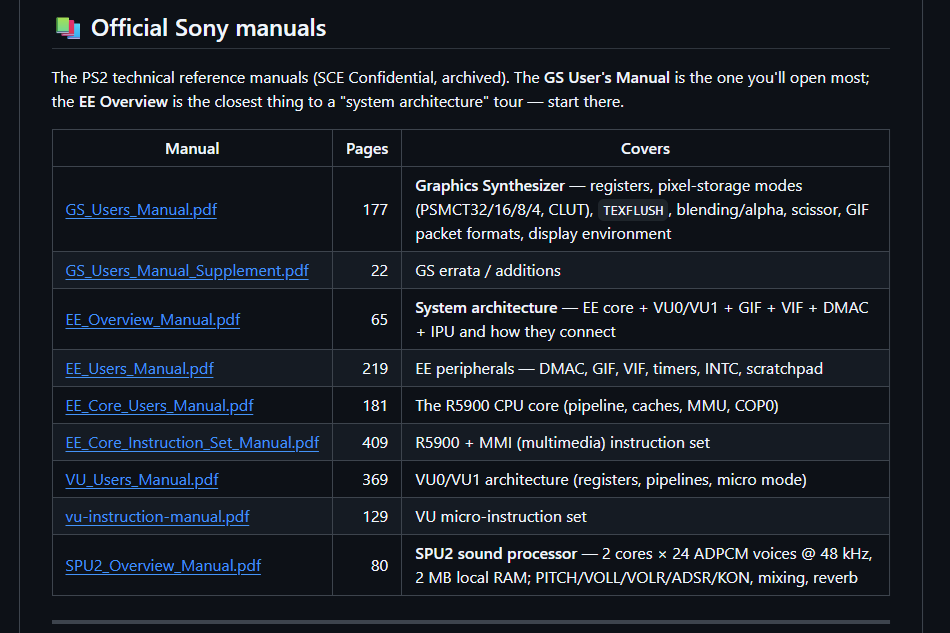This screenshot has height=633, width=950.
Task: Open EE_Core_Instruction_Set_Manual.pdf link
Action: pyautogui.click(x=192, y=443)
